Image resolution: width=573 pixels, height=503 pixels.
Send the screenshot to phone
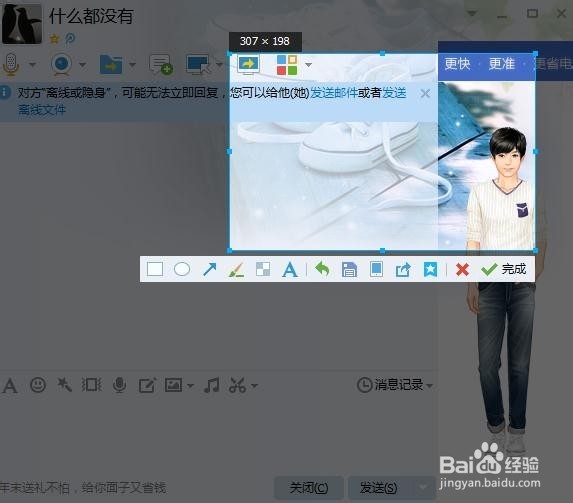click(376, 269)
